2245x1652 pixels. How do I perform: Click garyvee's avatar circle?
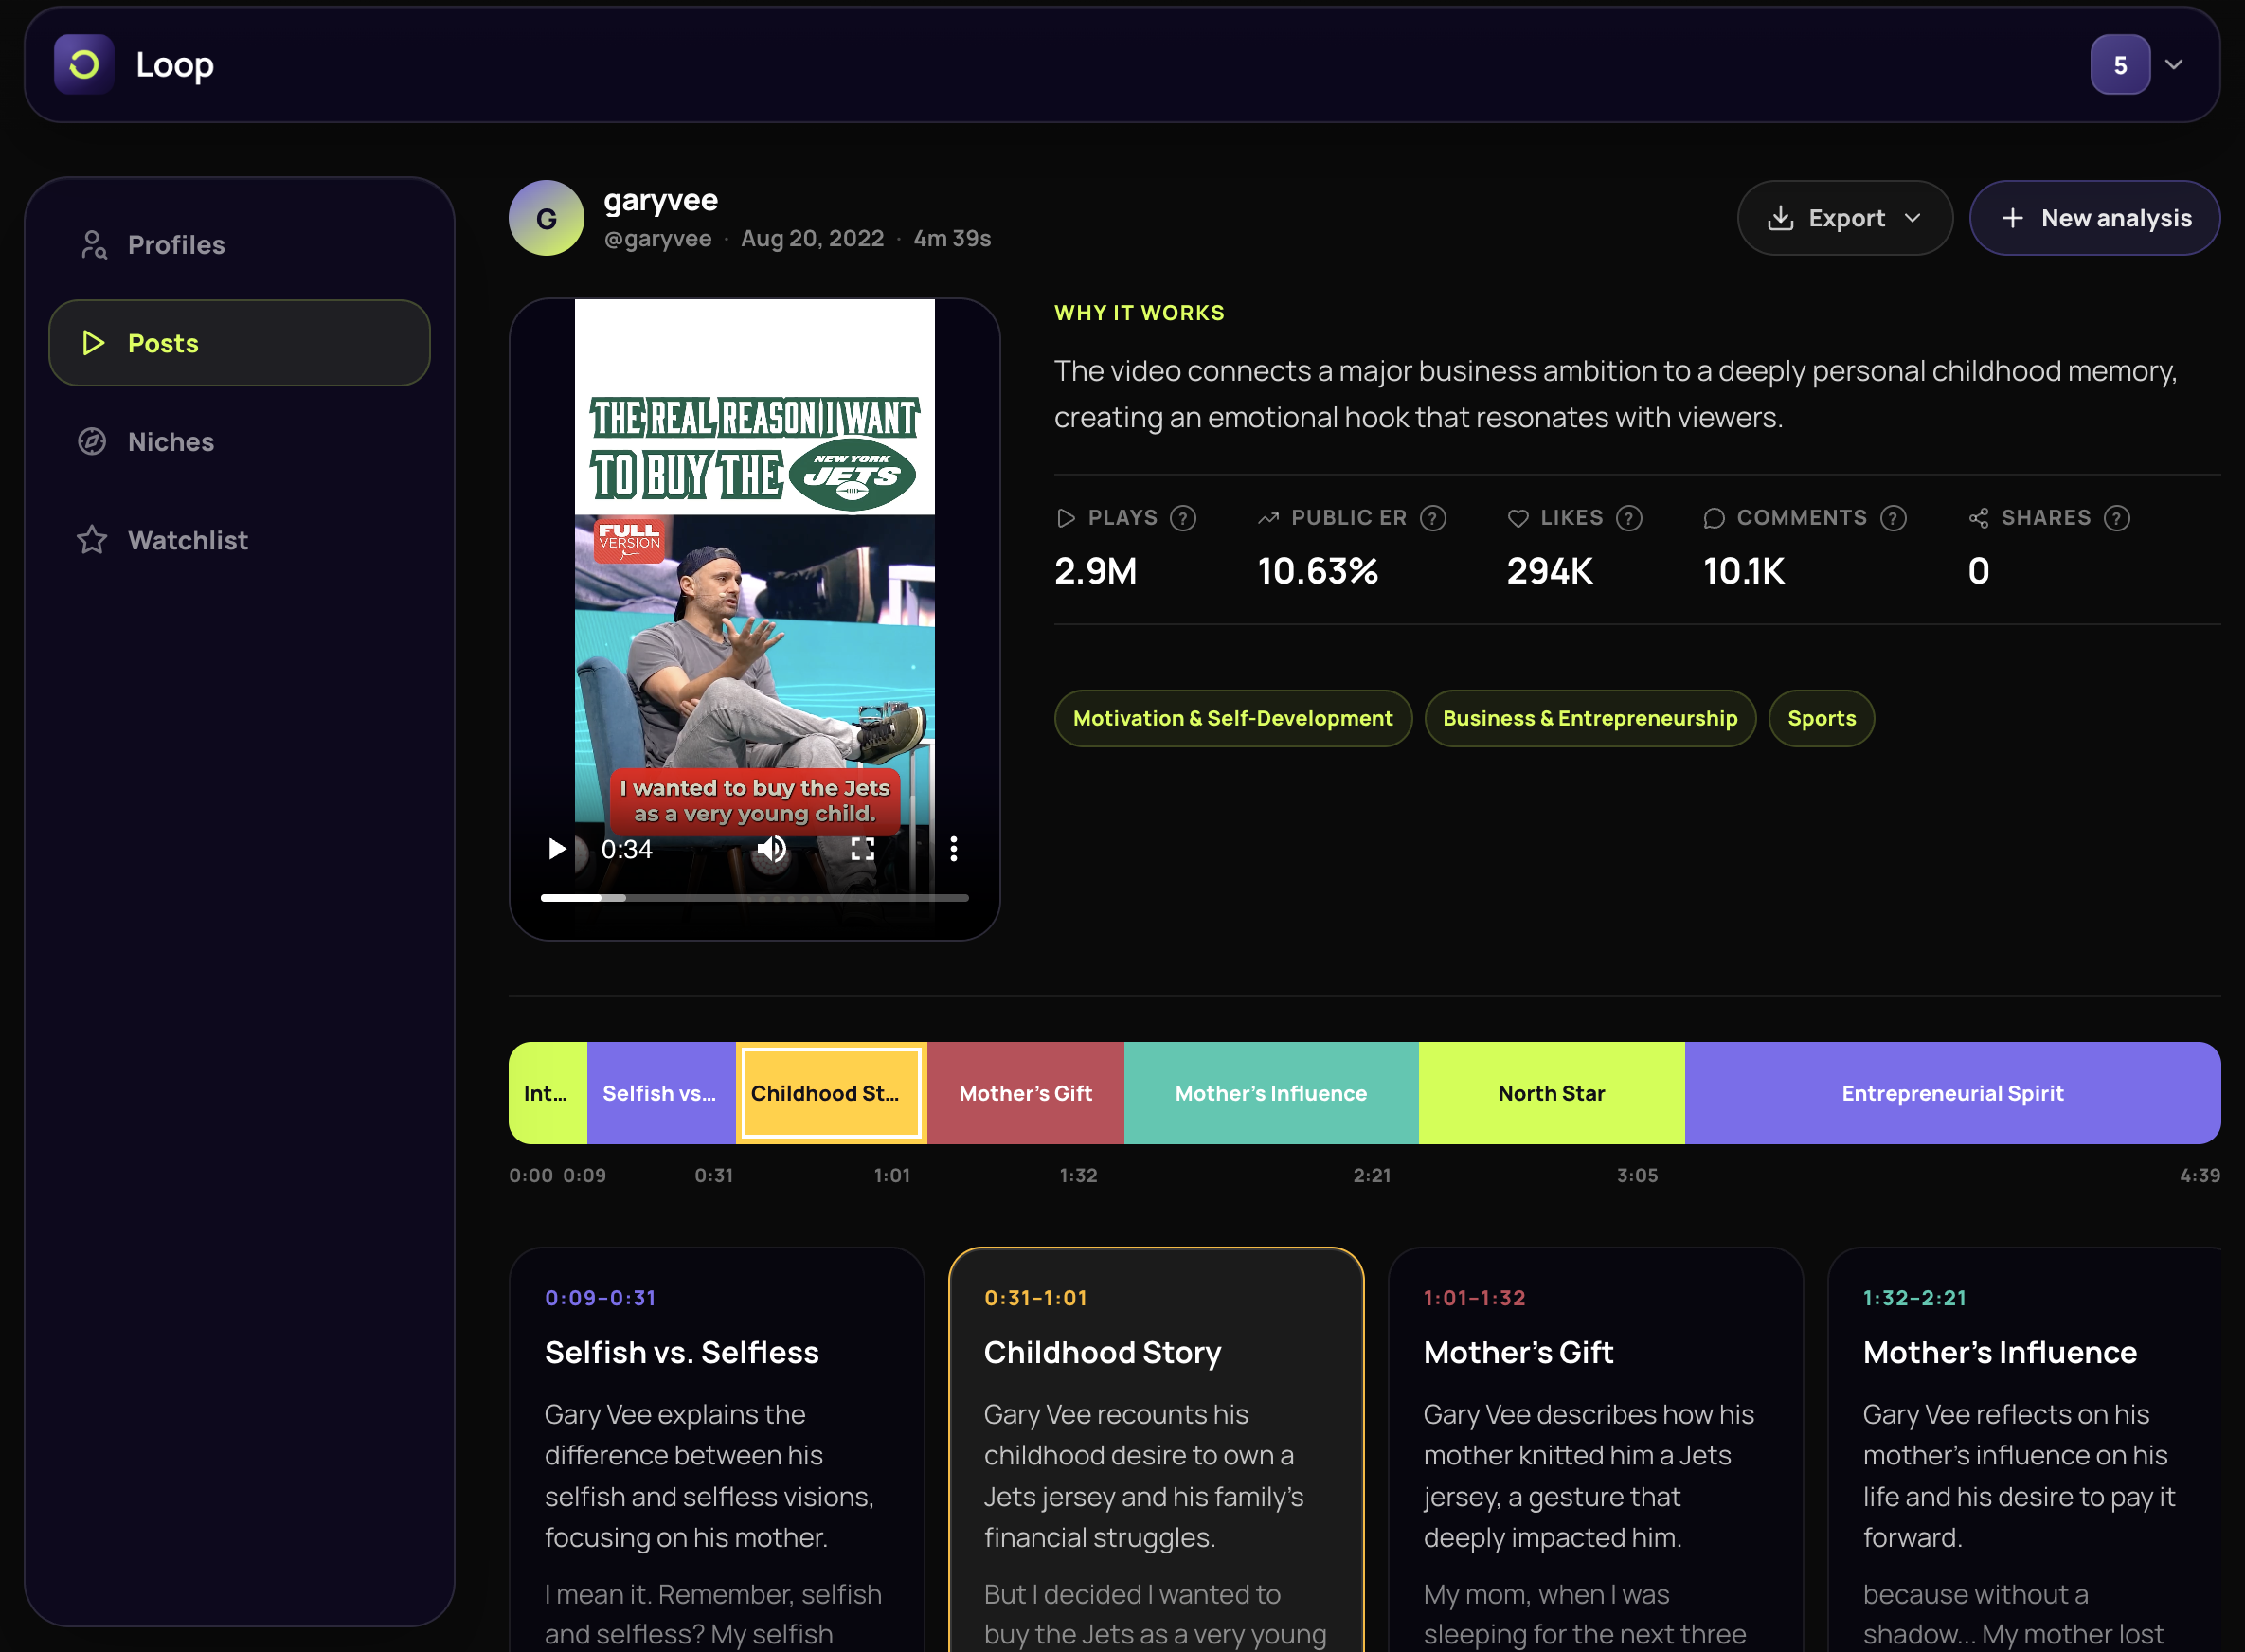tap(546, 218)
